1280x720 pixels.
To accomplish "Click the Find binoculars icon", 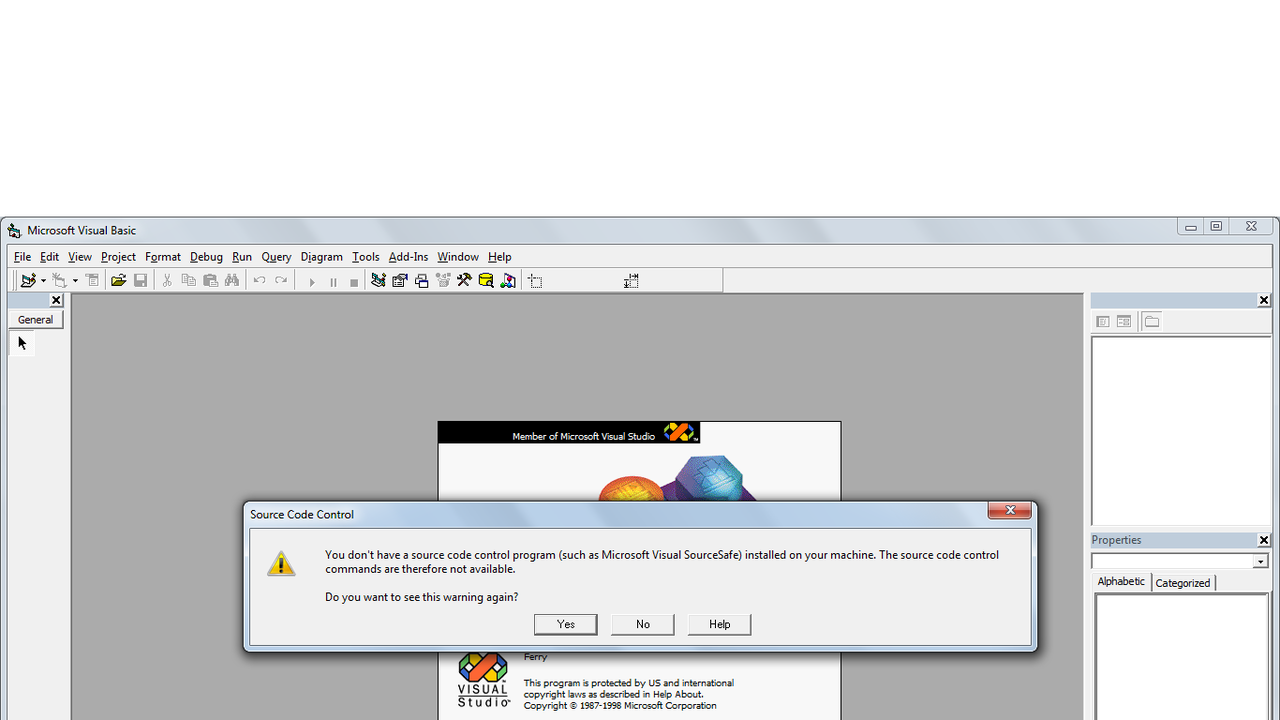I will pos(232,281).
